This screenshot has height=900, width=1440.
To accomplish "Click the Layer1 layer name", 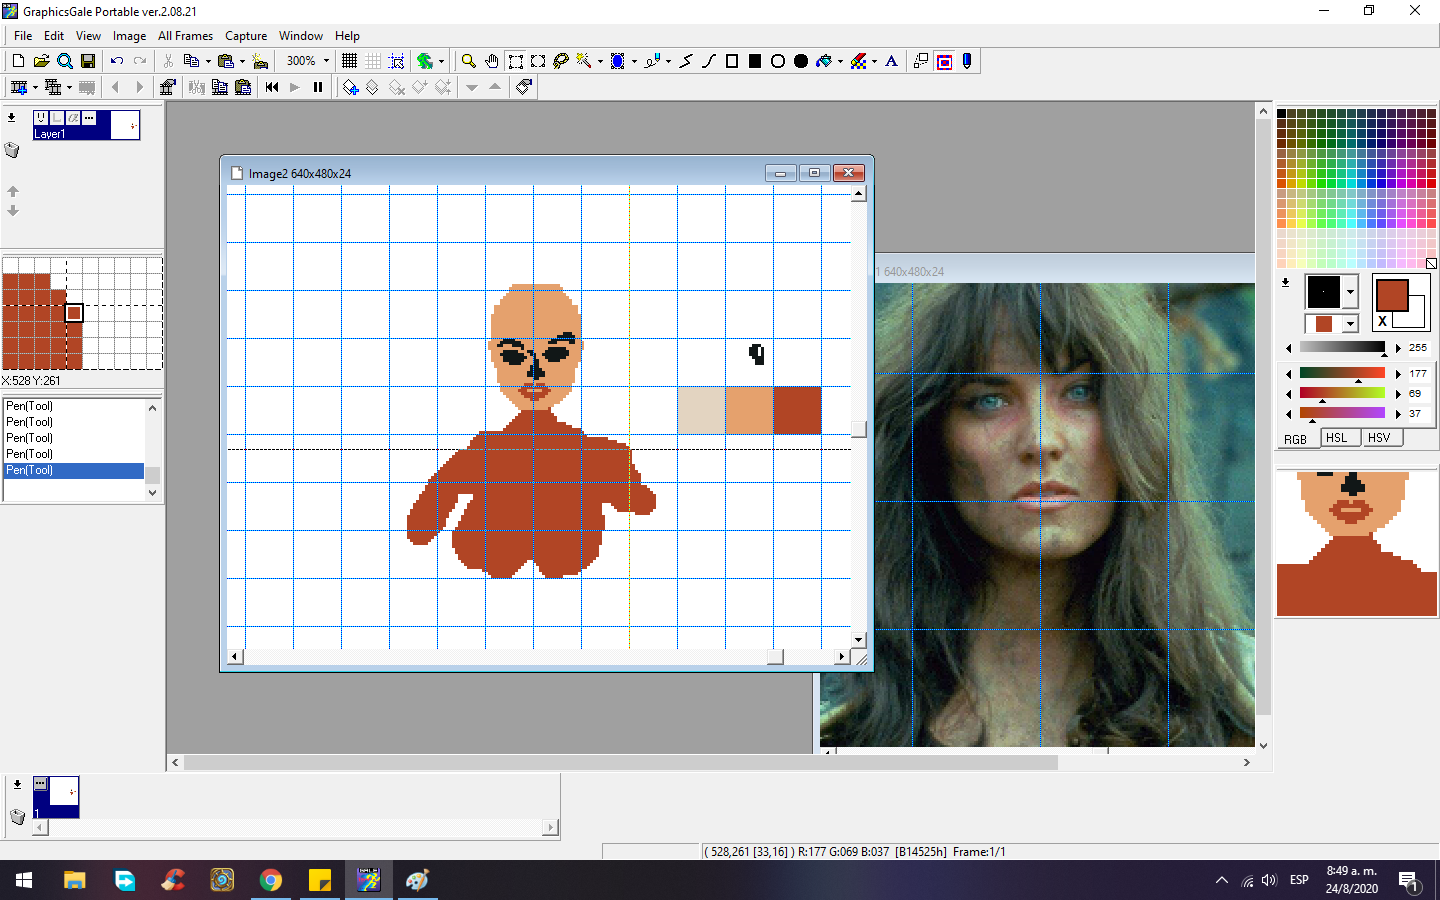I will tap(50, 134).
